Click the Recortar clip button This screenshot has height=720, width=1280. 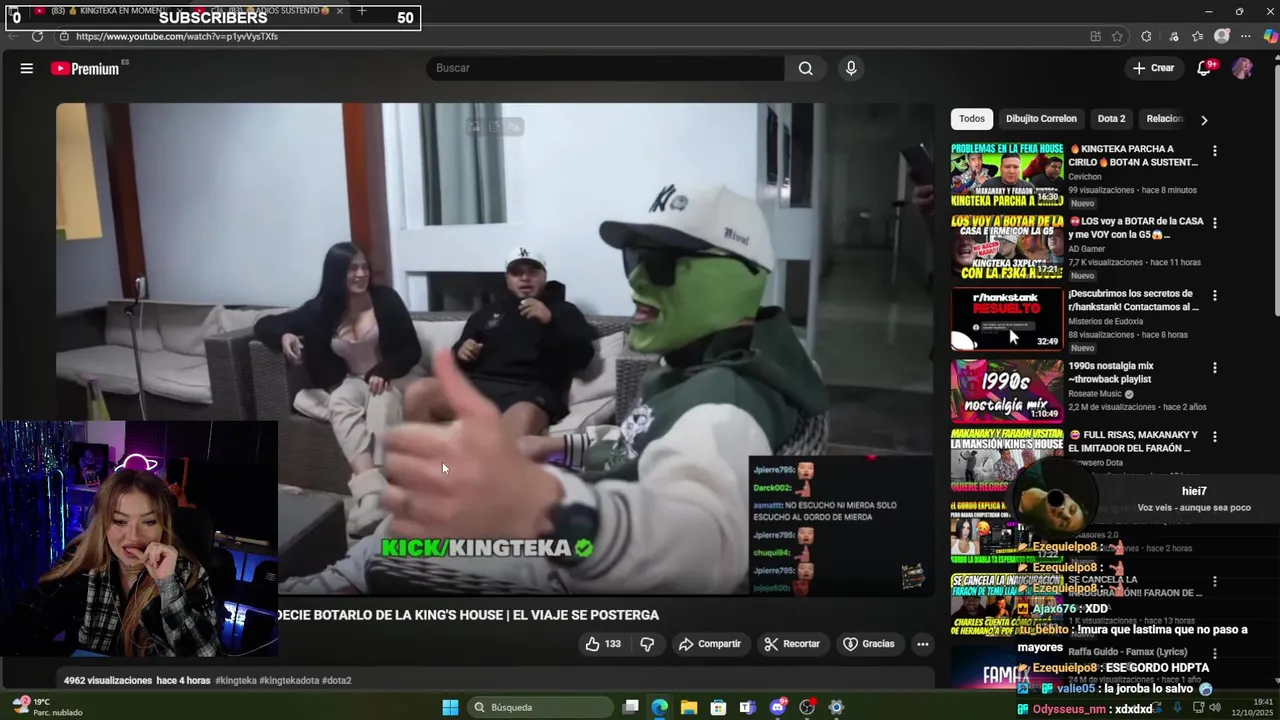791,644
